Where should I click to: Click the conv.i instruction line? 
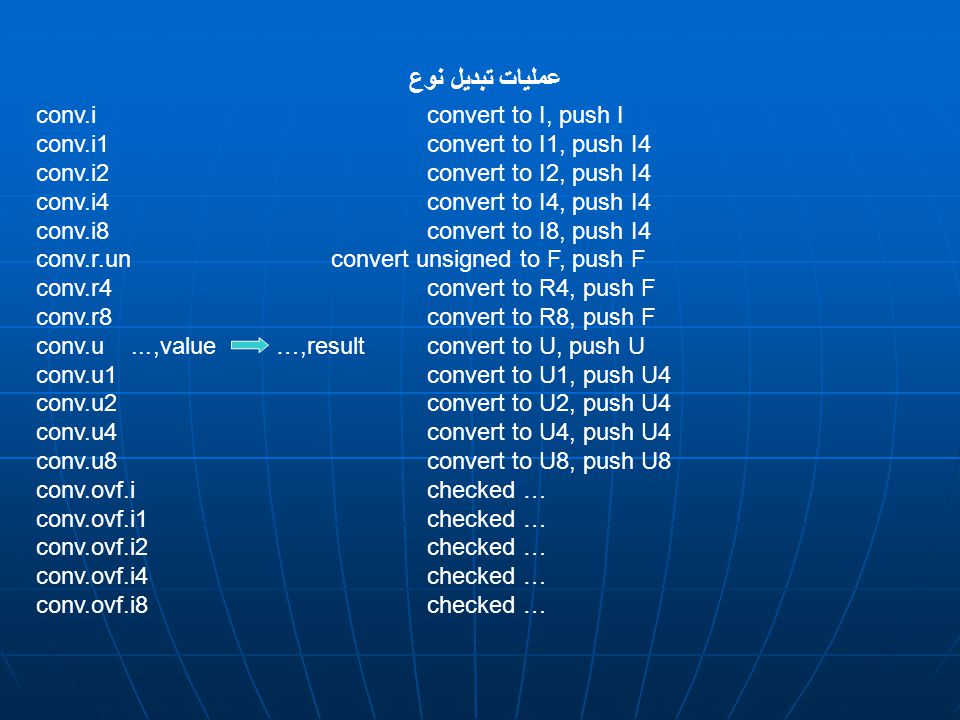[66, 115]
